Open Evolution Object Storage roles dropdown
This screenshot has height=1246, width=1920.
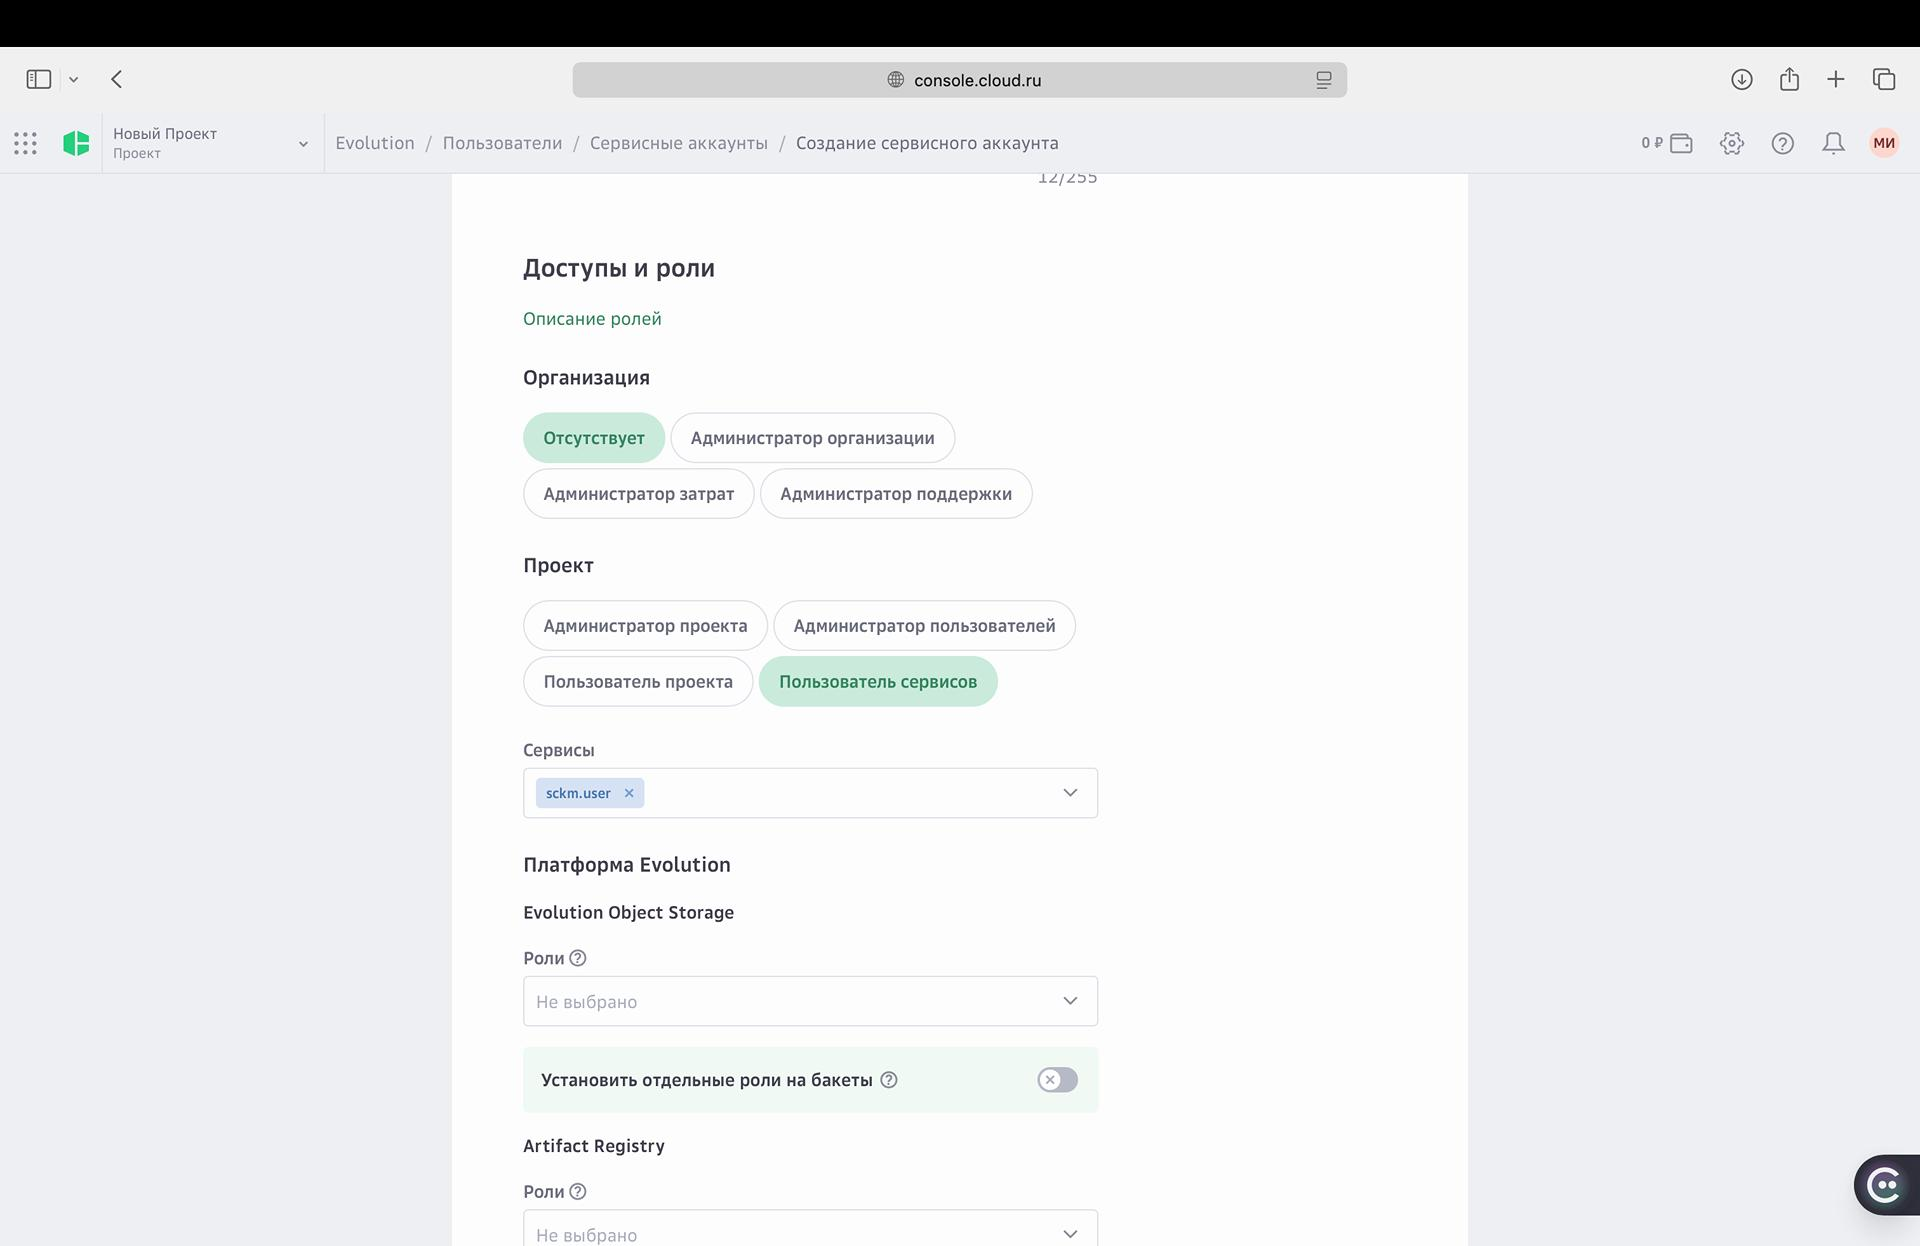pos(810,1001)
